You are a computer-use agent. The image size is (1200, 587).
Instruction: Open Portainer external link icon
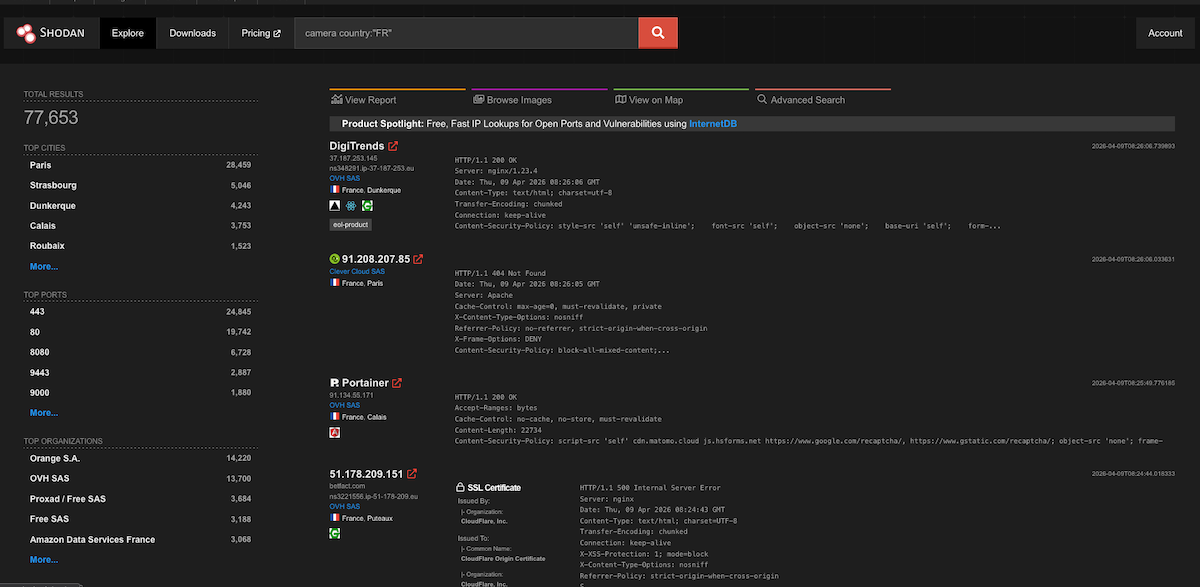coord(397,383)
